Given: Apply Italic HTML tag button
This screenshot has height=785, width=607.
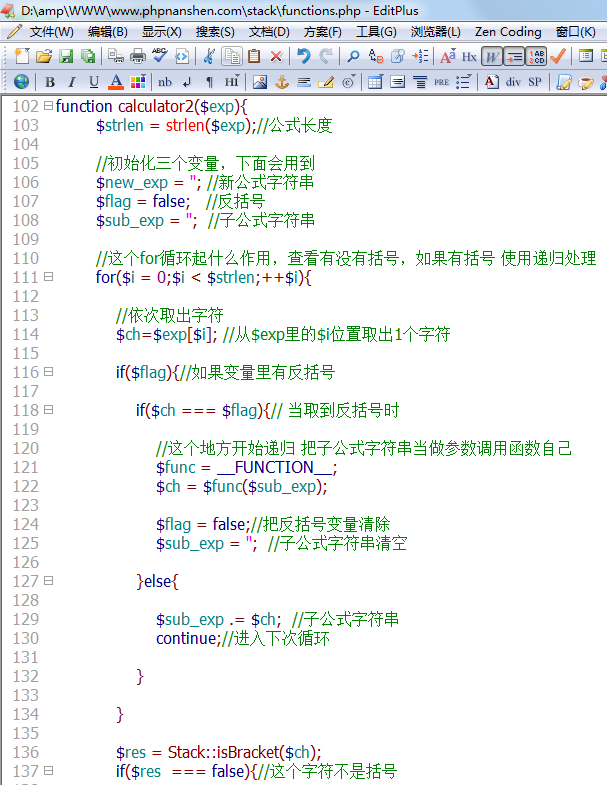Looking at the screenshot, I should pyautogui.click(x=72, y=82).
